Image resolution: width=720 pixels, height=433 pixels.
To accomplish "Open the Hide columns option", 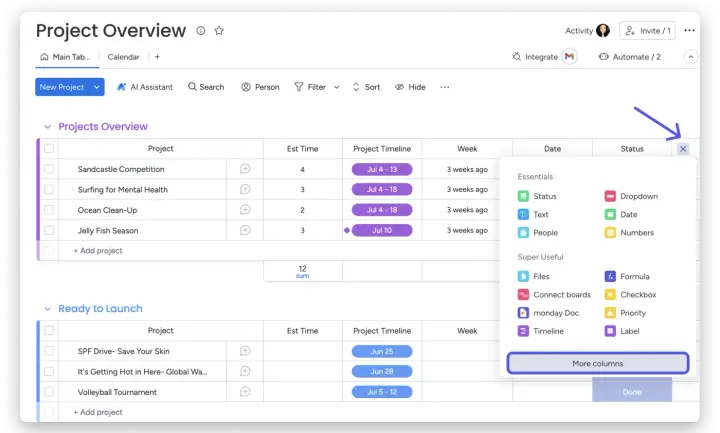I will point(411,87).
